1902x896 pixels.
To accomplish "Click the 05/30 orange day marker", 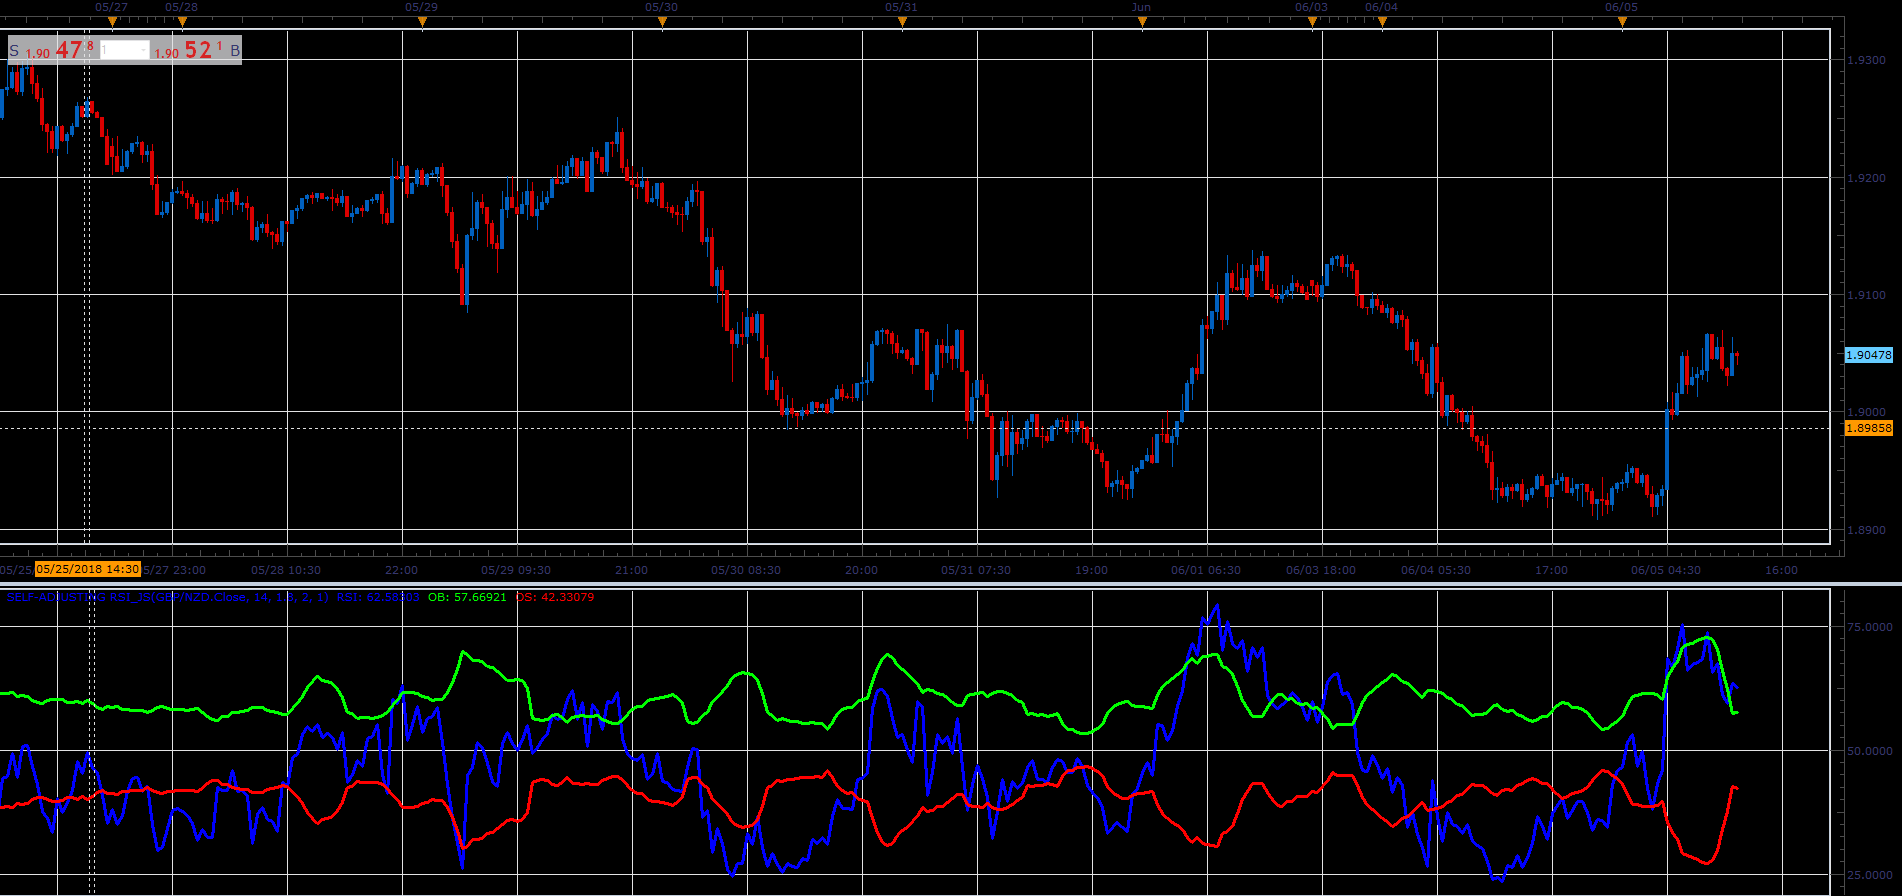I will (662, 22).
